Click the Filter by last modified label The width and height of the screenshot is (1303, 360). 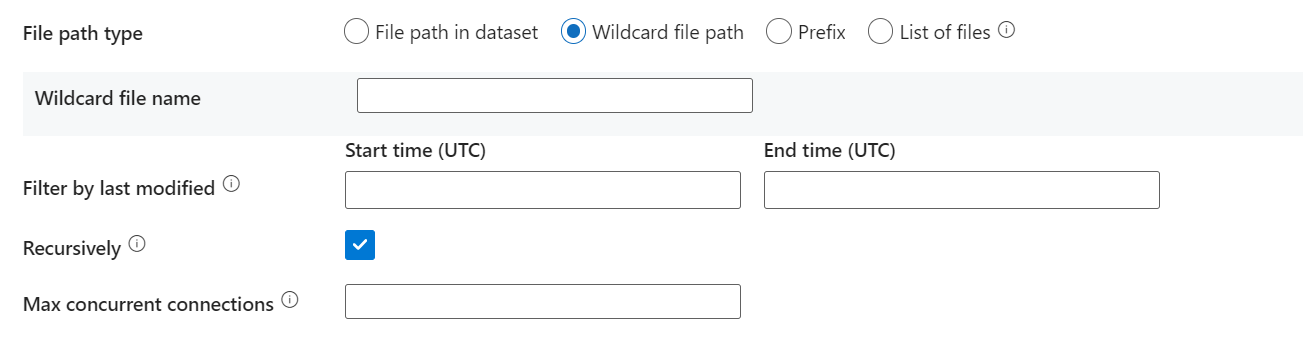[119, 188]
